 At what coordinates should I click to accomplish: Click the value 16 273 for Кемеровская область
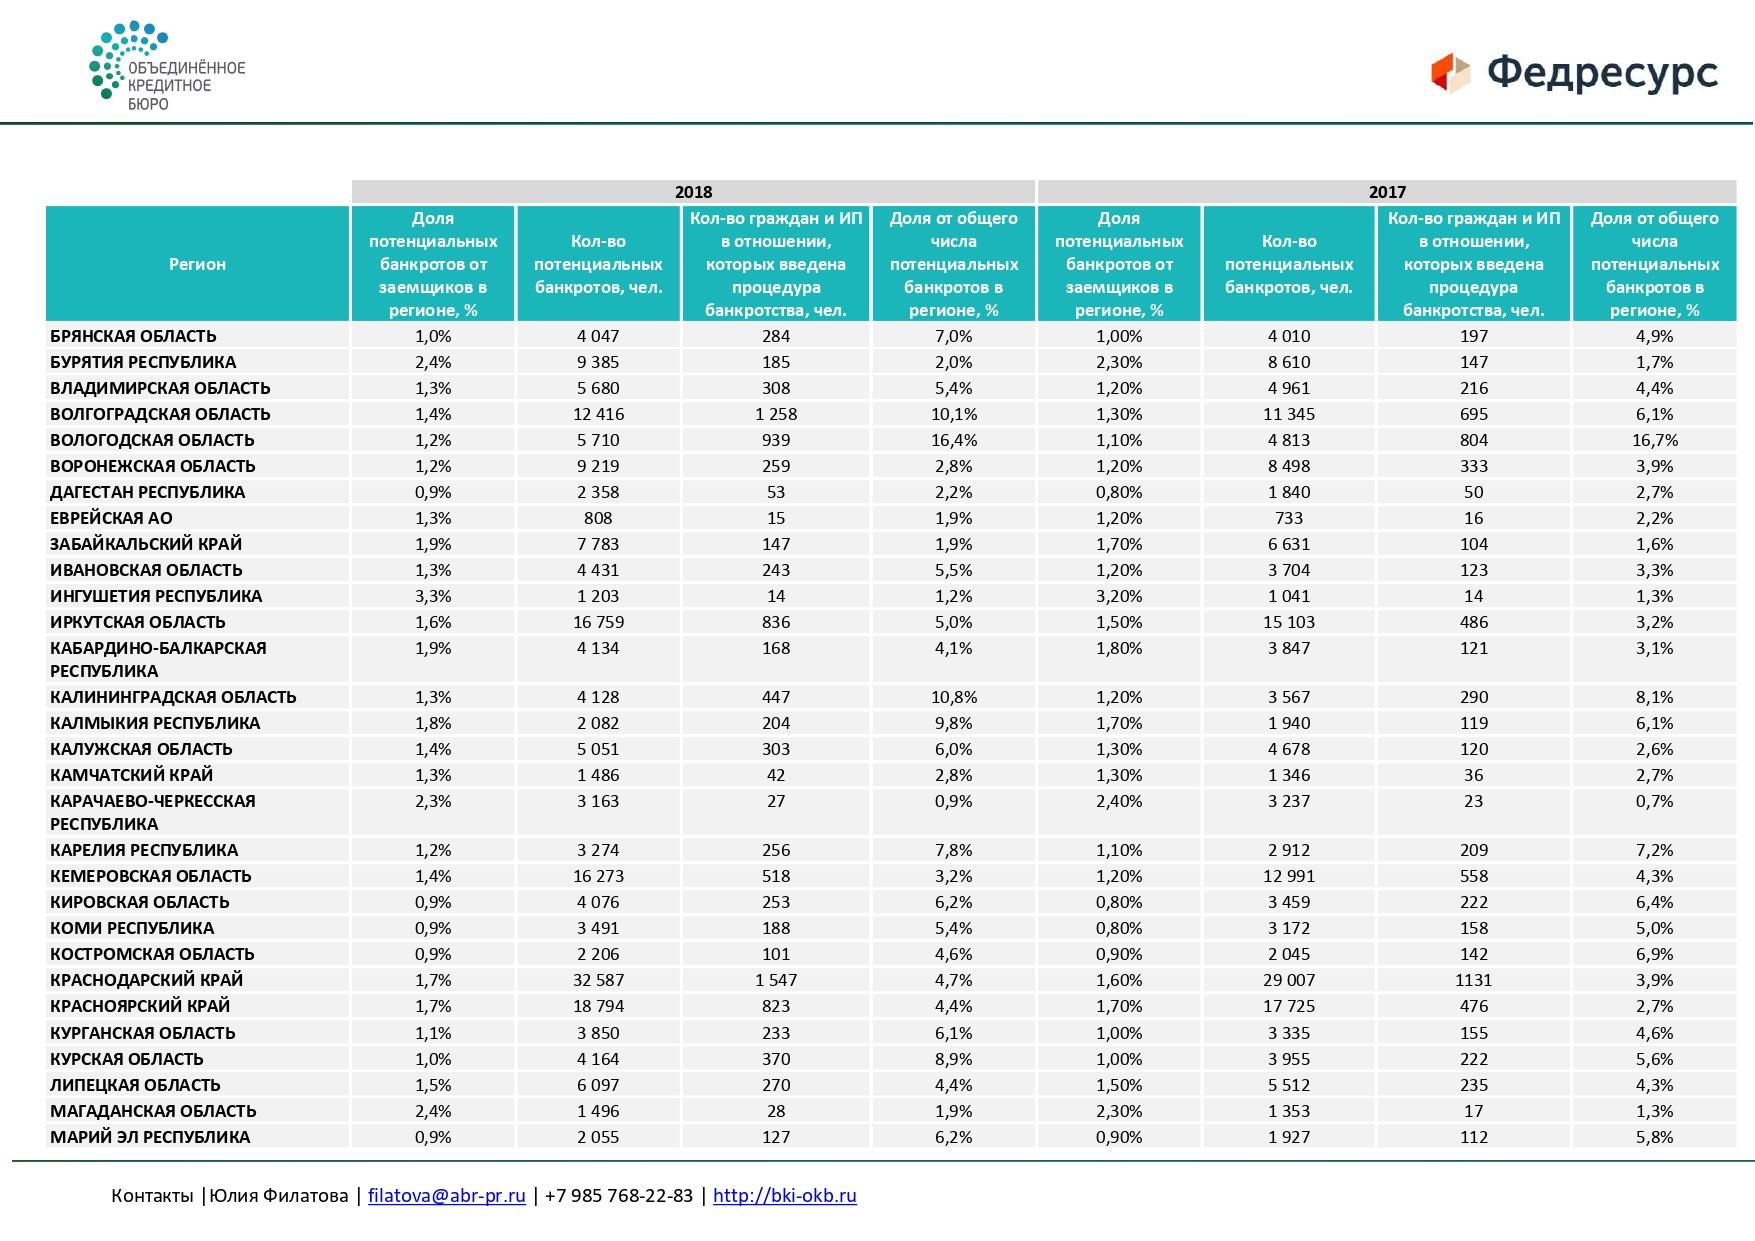(x=598, y=876)
